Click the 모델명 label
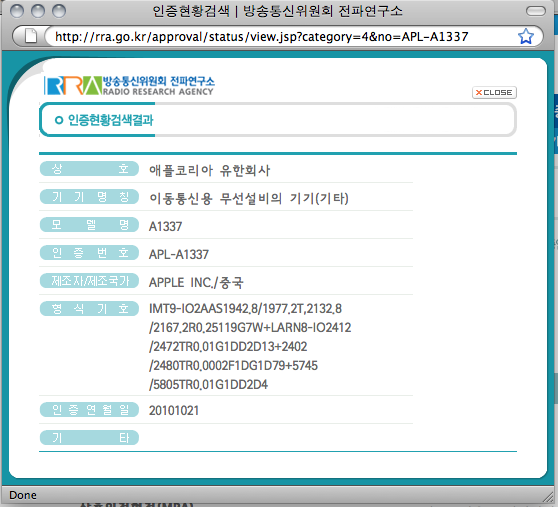 pyautogui.click(x=89, y=225)
